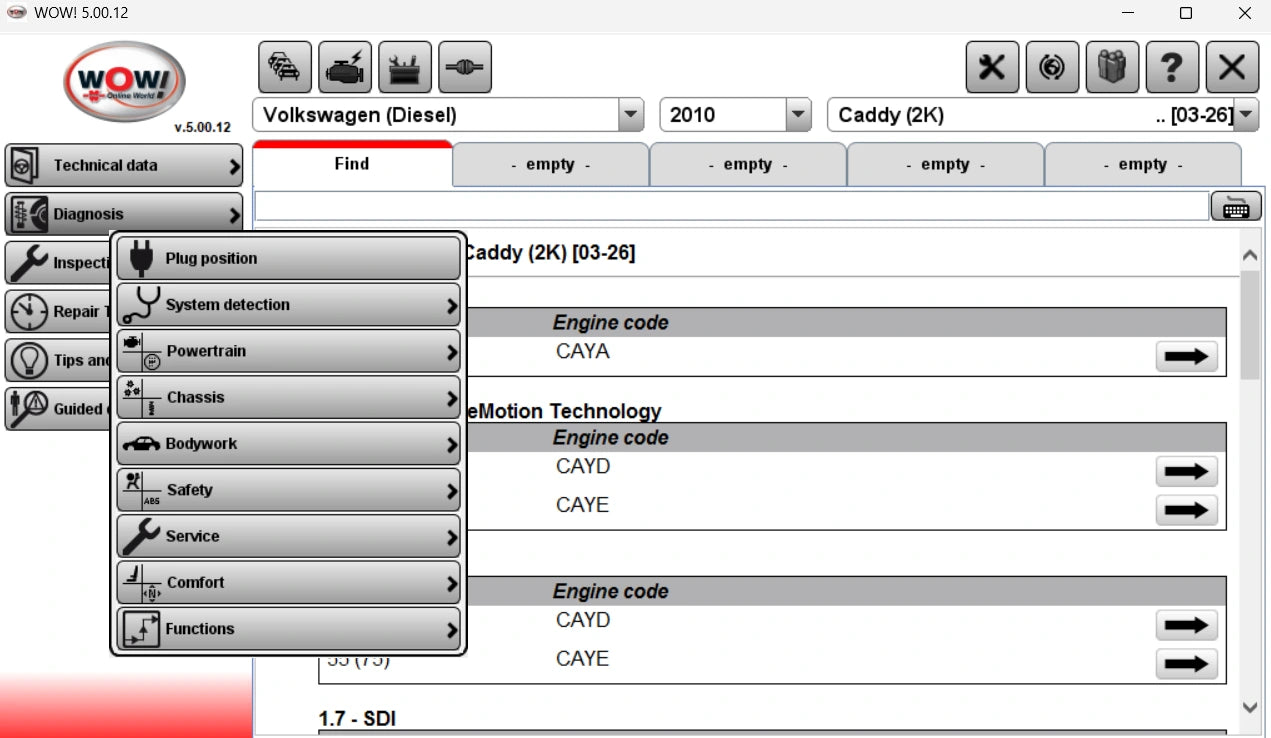Expand the System detection submenu
The width and height of the screenshot is (1271, 738).
(289, 305)
